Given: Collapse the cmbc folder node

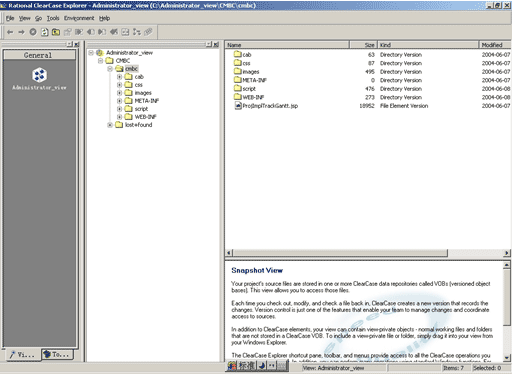Looking at the screenshot, I should 110,69.
